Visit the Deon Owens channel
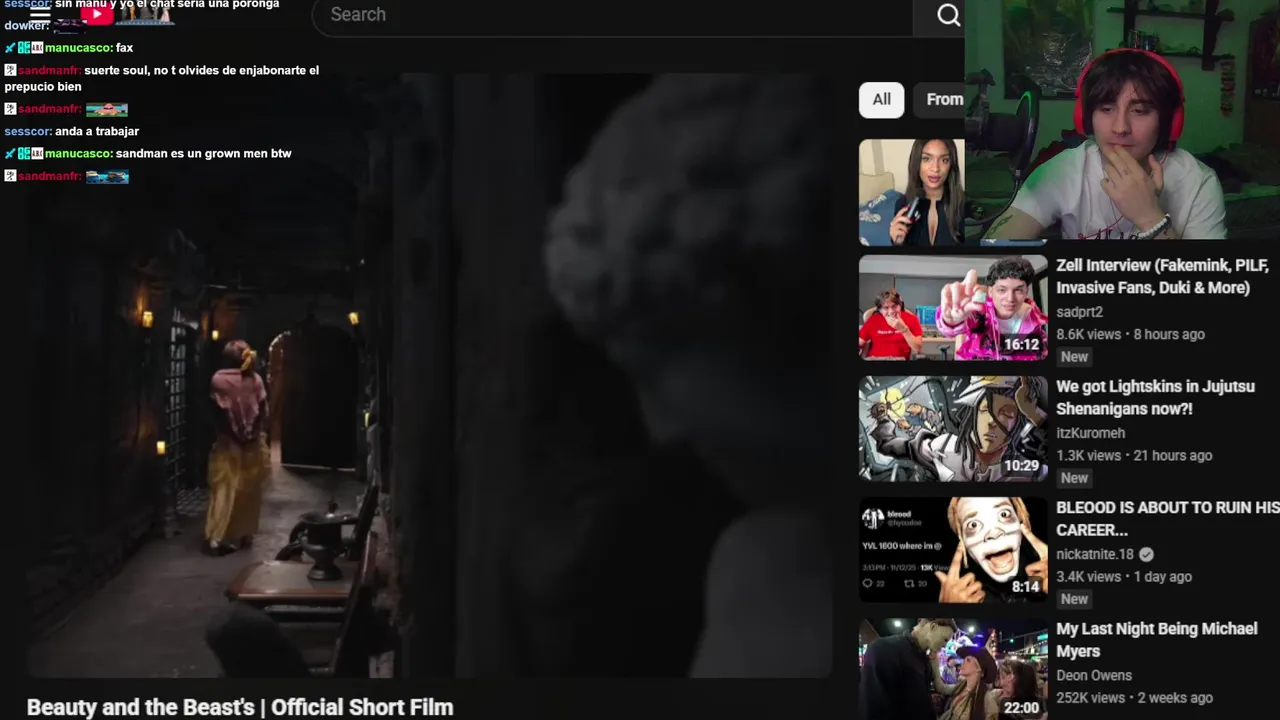This screenshot has width=1280, height=720. 1094,675
